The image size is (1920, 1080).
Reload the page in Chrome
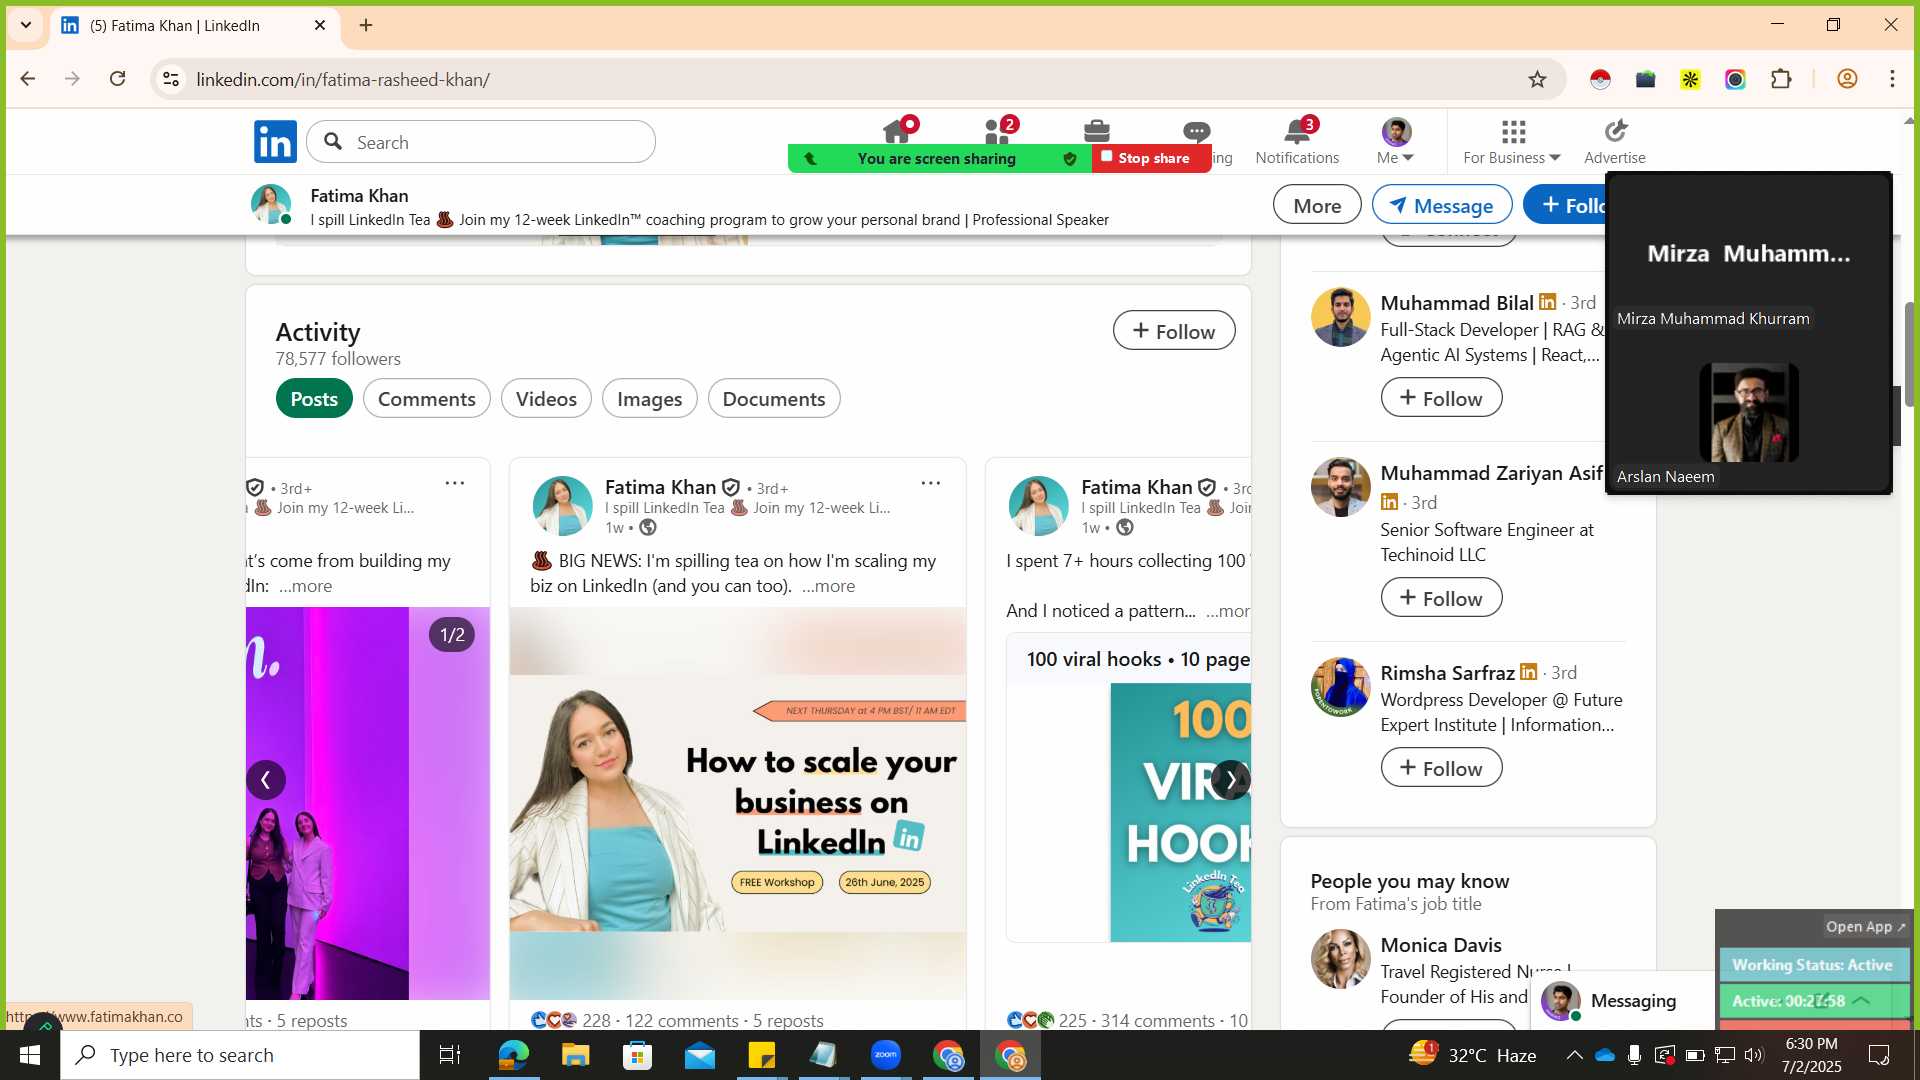(x=117, y=79)
